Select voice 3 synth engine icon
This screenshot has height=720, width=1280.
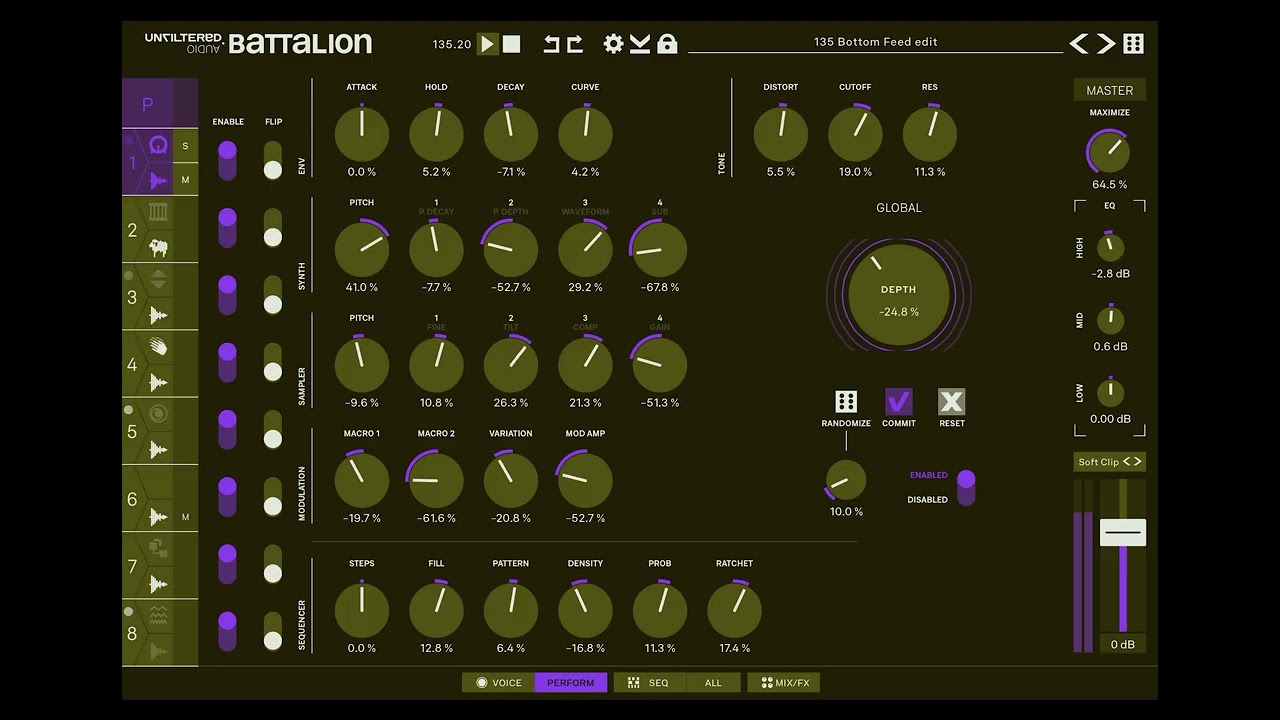[x=158, y=279]
